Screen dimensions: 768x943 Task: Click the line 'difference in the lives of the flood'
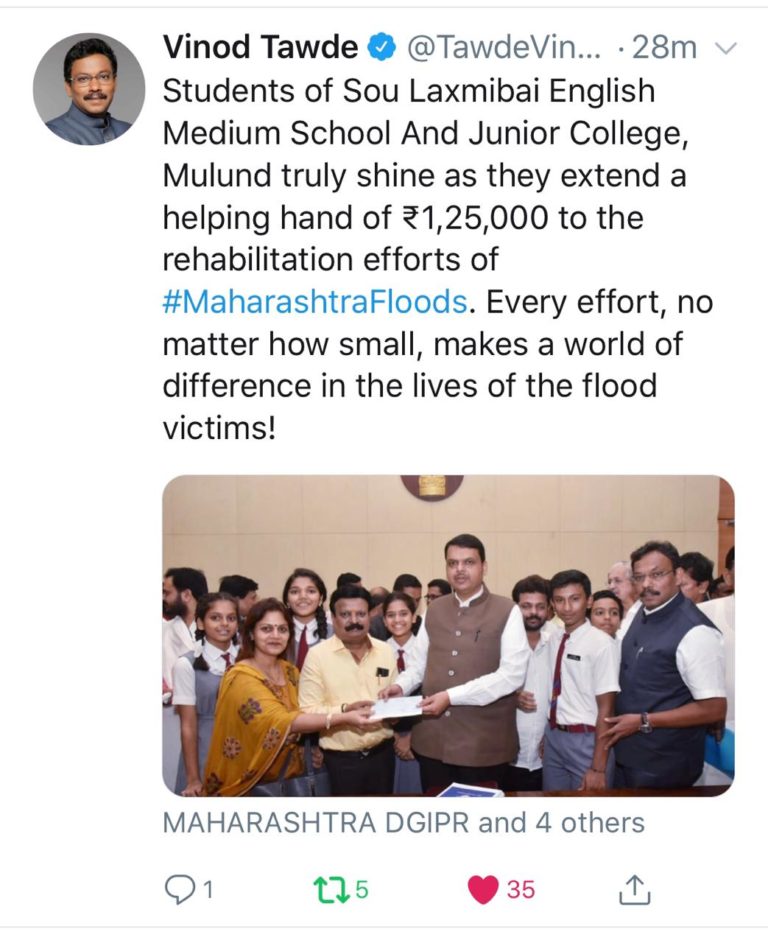(410, 385)
